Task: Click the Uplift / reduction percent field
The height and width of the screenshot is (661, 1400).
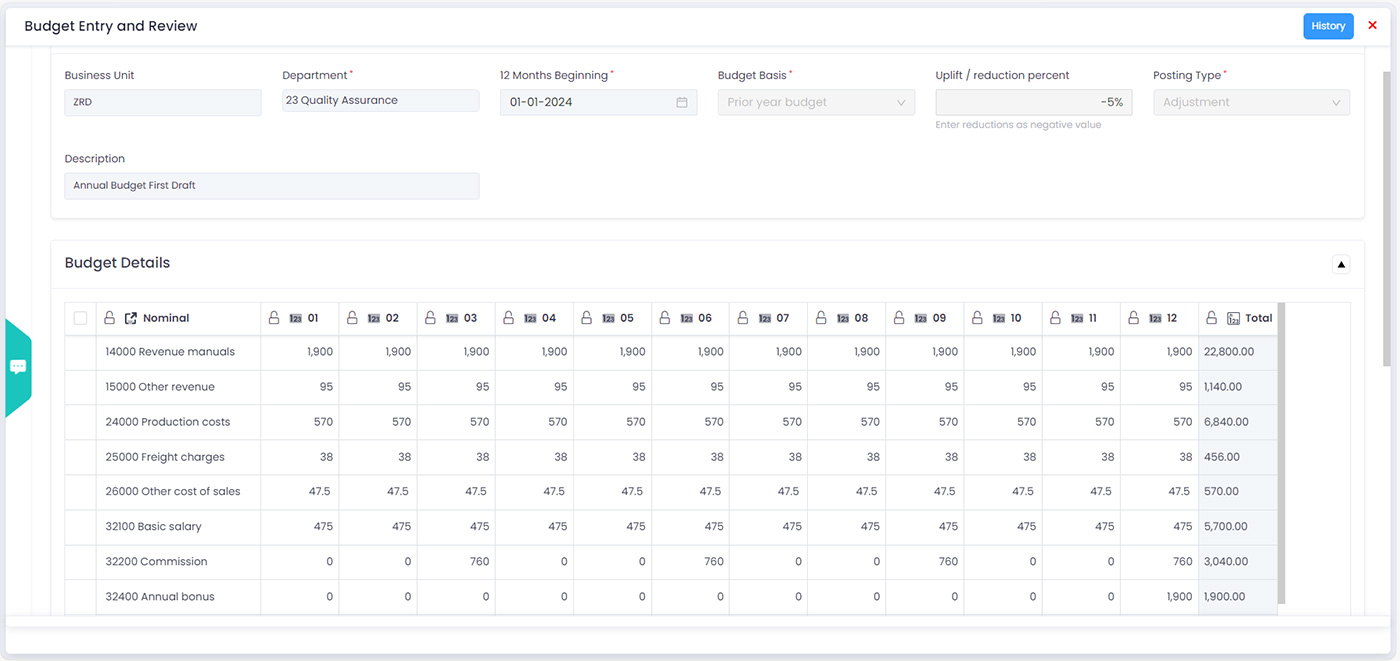Action: pyautogui.click(x=1033, y=102)
